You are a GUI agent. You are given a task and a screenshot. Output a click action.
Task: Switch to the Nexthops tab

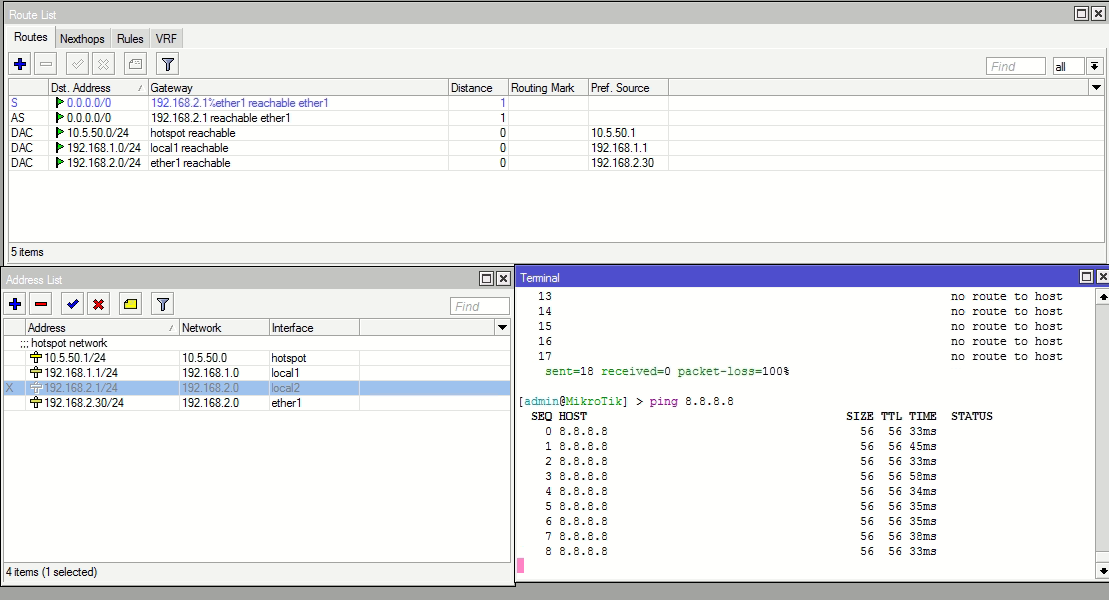coord(82,38)
